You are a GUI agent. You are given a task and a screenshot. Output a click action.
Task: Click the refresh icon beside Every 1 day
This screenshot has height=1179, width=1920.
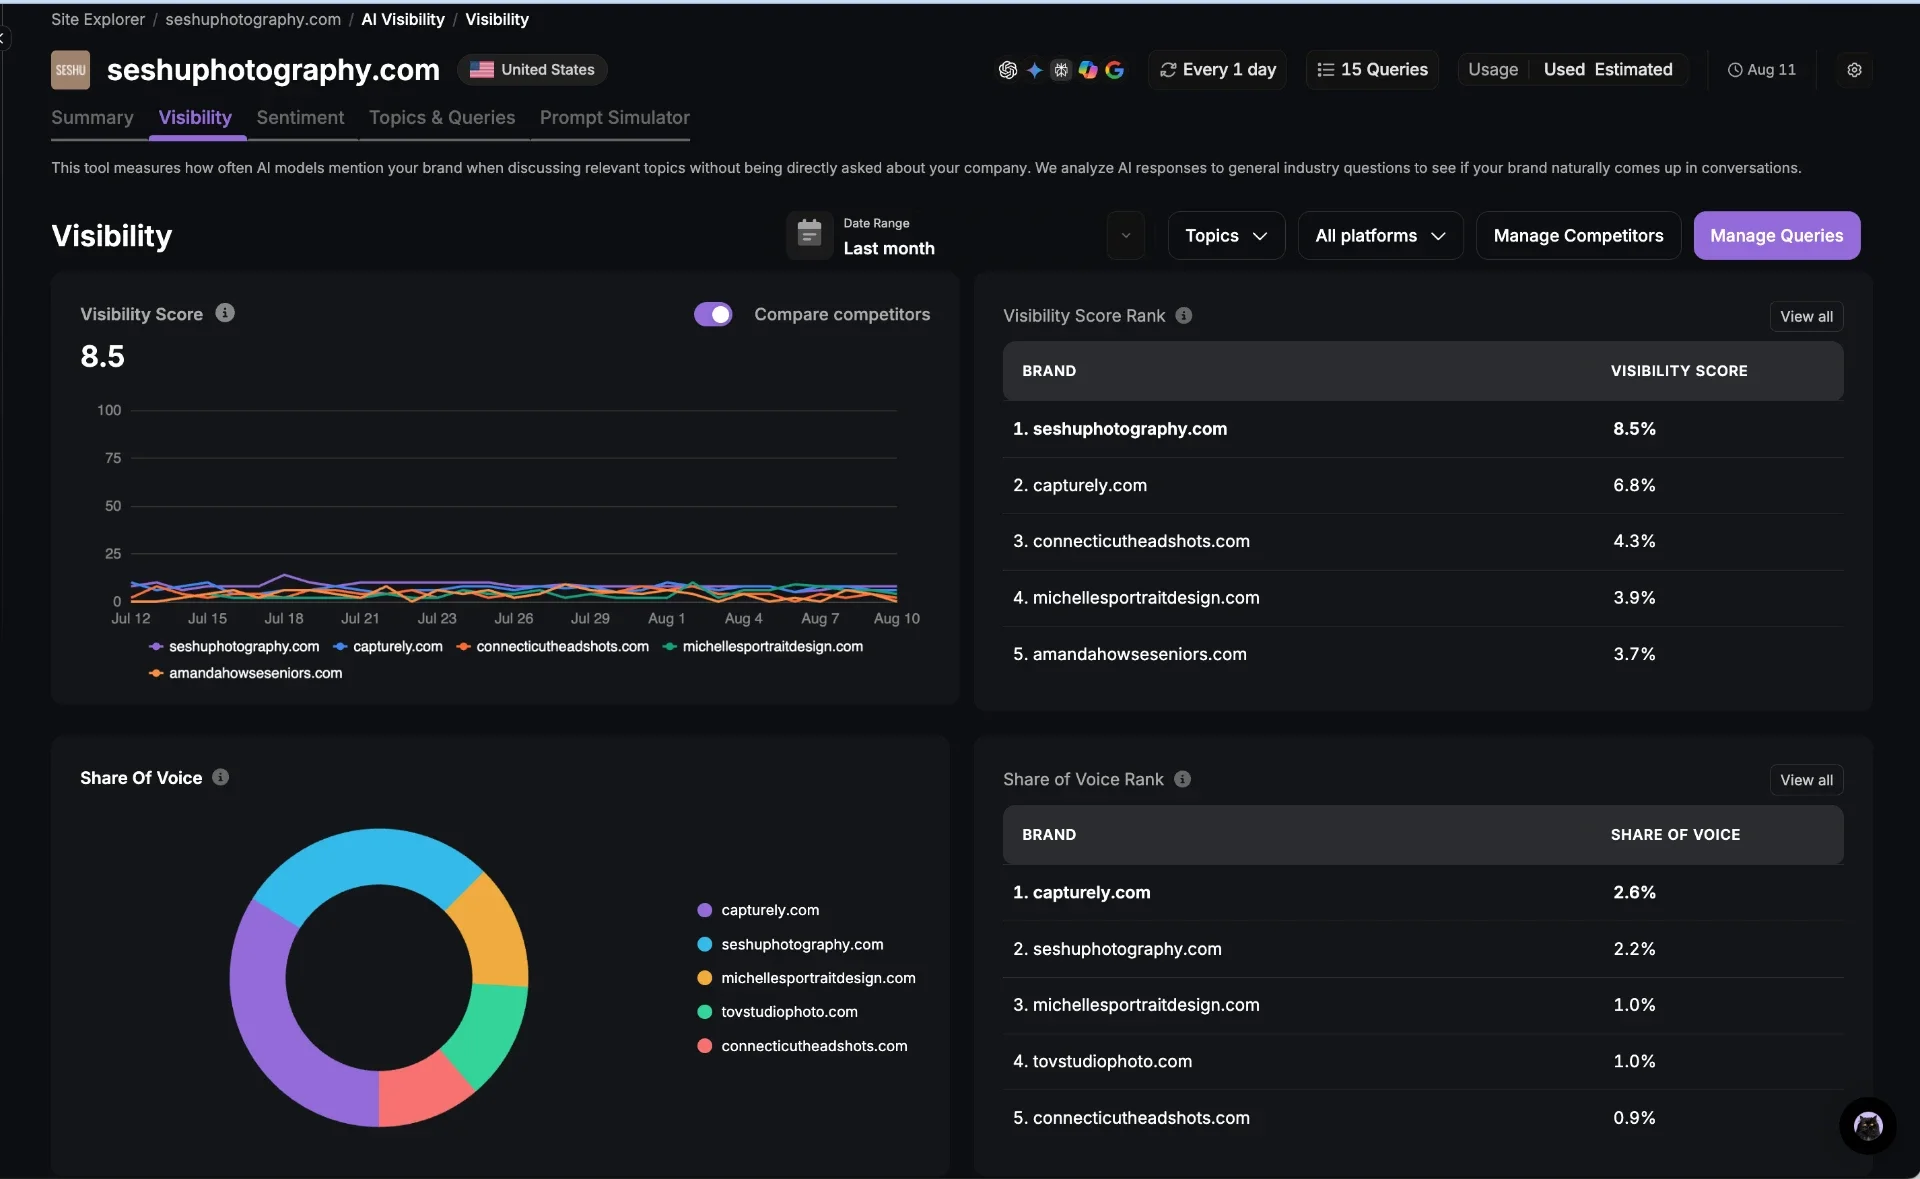coord(1167,70)
